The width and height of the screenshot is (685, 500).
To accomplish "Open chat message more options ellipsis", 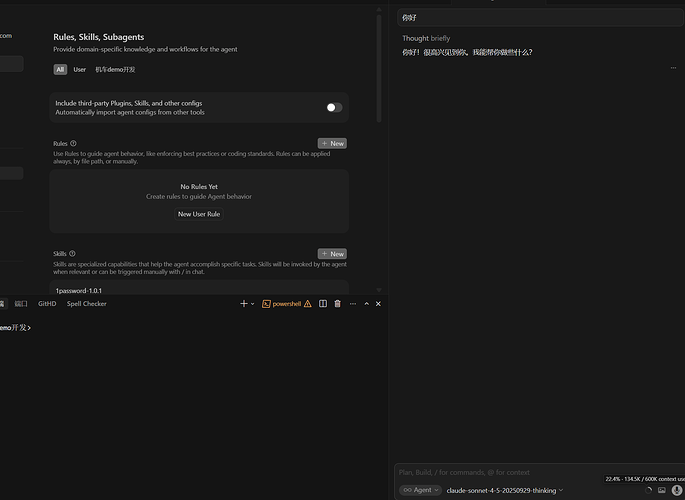I will [673, 68].
